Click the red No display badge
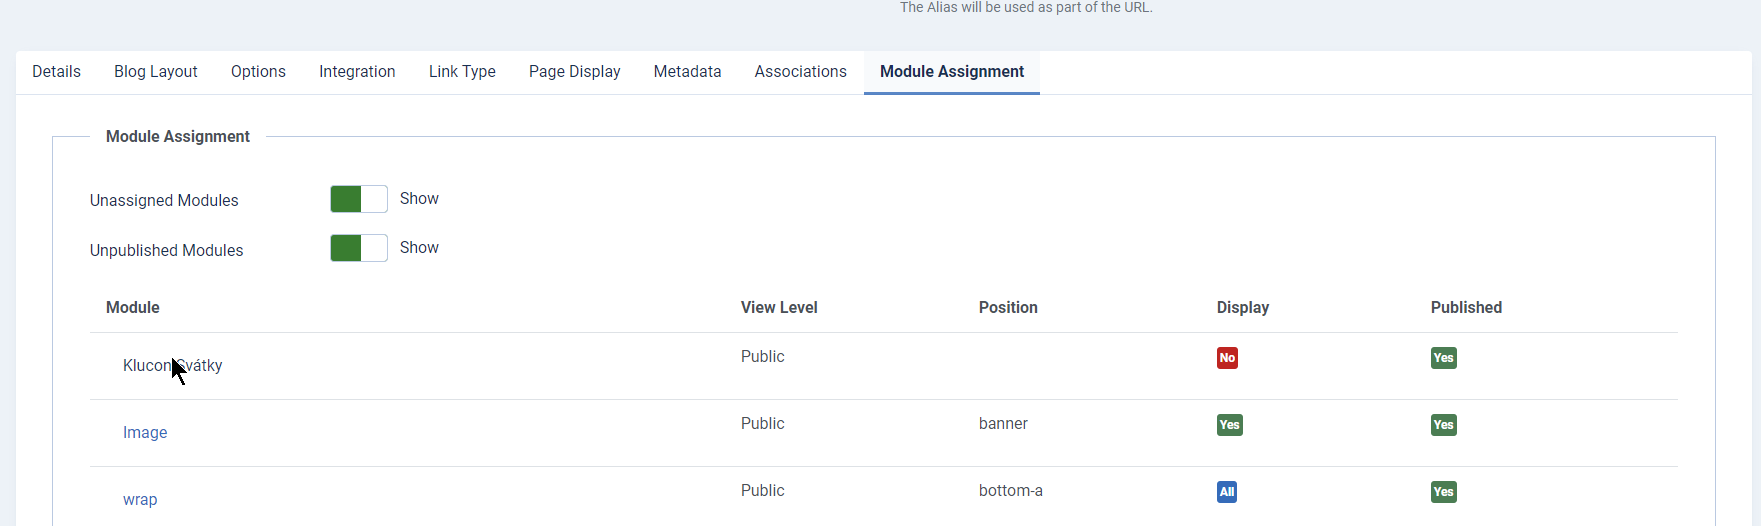 pos(1227,358)
